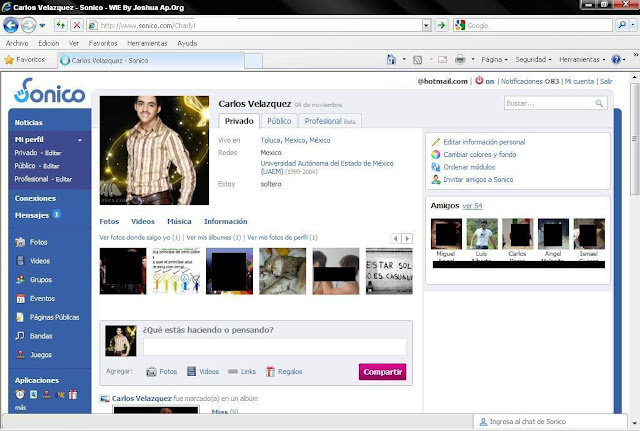640x431 pixels.
Task: Click the RSS feeds icon
Action: (418, 60)
